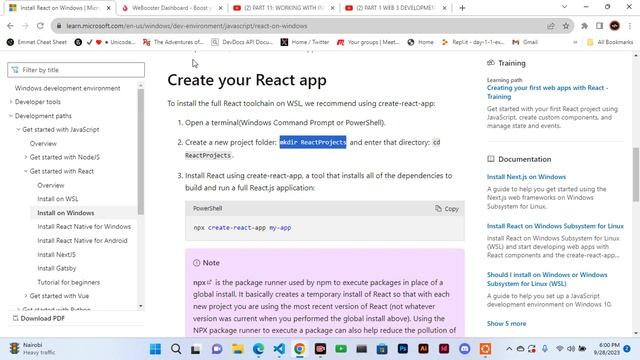Open the extensions puzzle icon
The width and height of the screenshot is (640, 360).
[584, 26]
